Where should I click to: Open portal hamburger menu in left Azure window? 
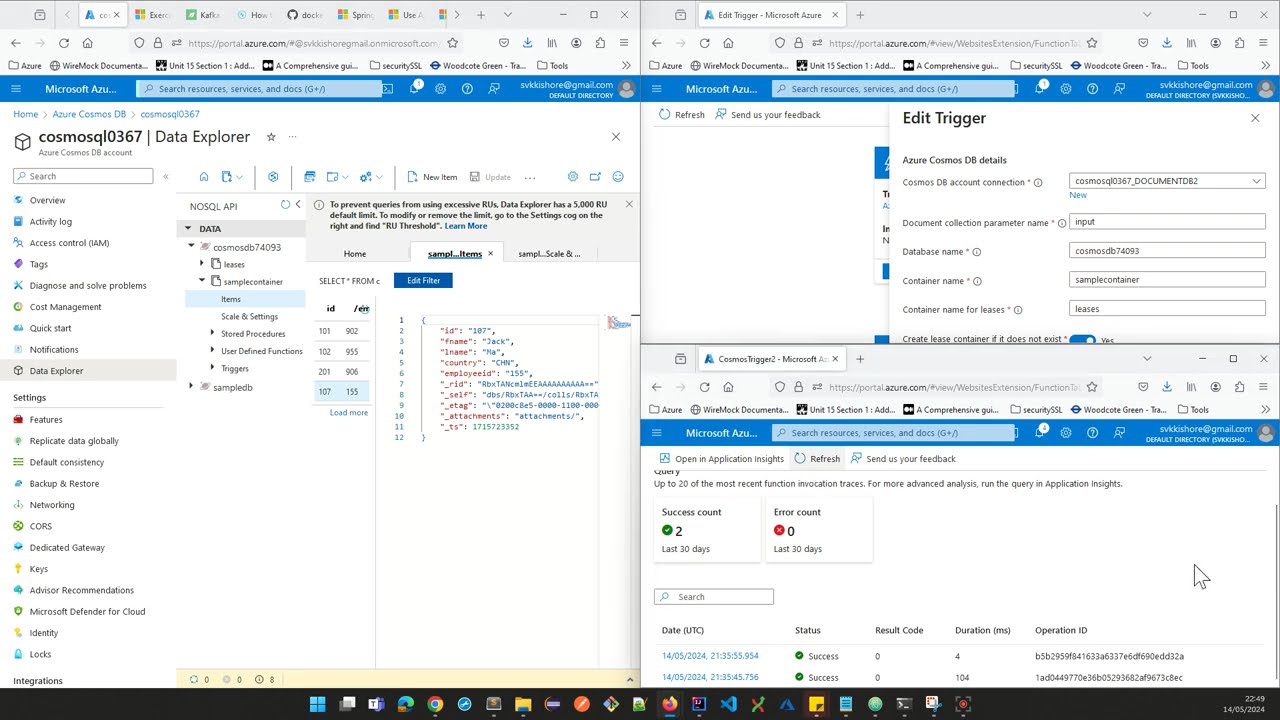16,89
